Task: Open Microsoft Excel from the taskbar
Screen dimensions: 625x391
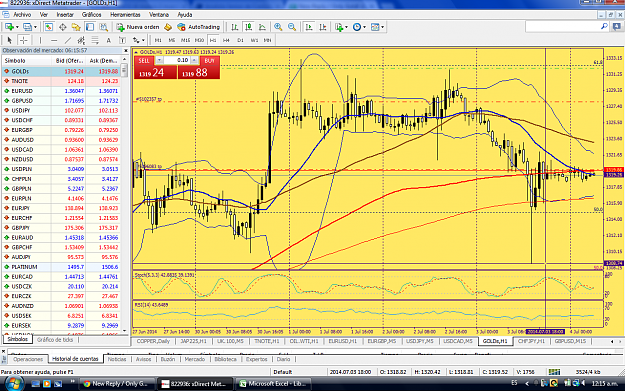Action: 273,384
